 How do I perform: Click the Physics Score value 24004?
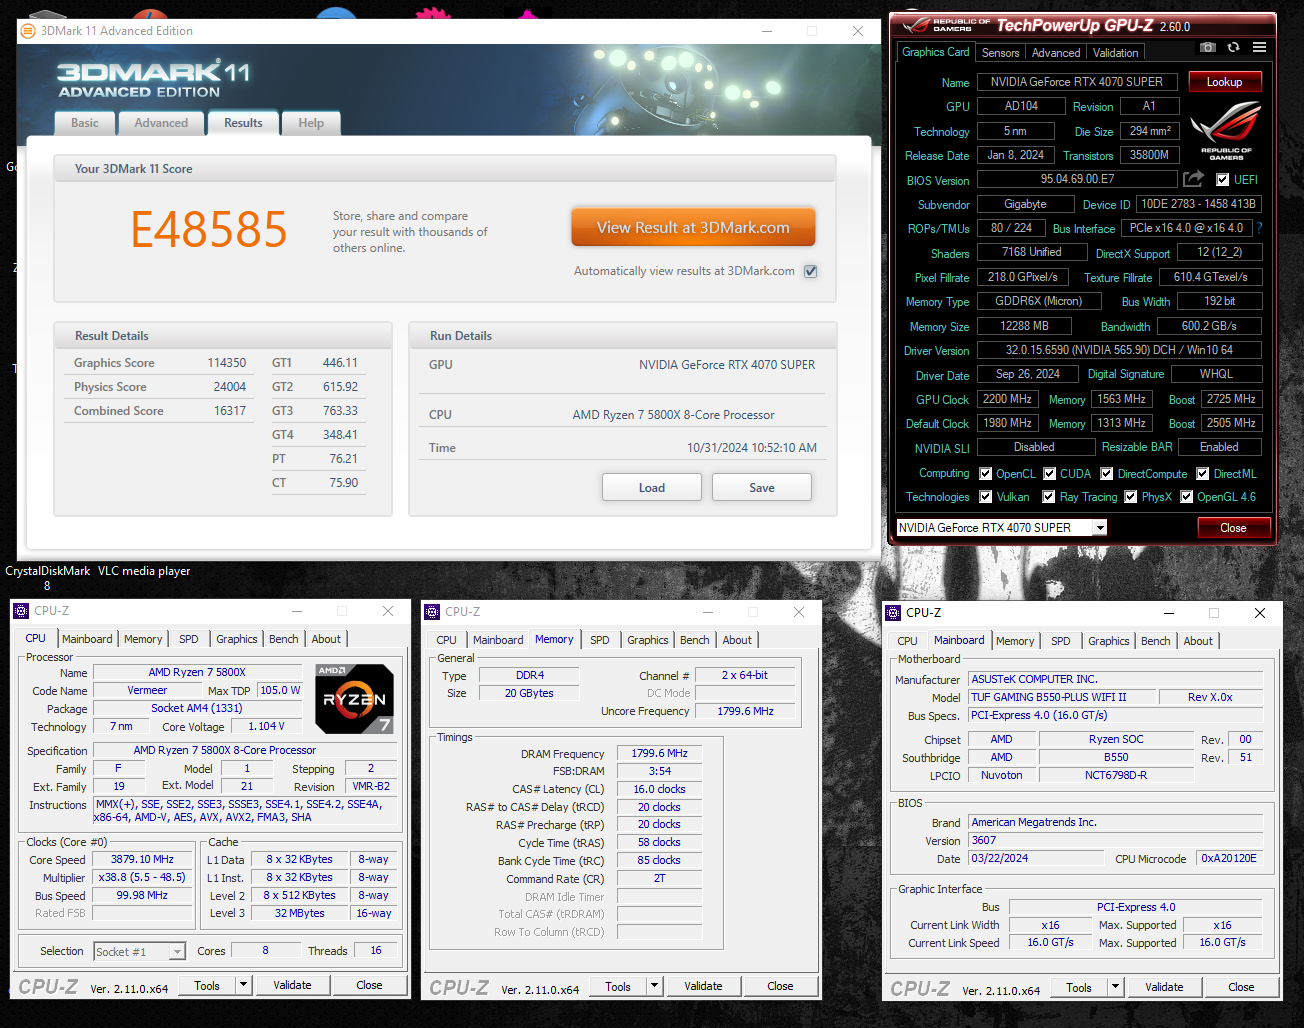tap(229, 387)
